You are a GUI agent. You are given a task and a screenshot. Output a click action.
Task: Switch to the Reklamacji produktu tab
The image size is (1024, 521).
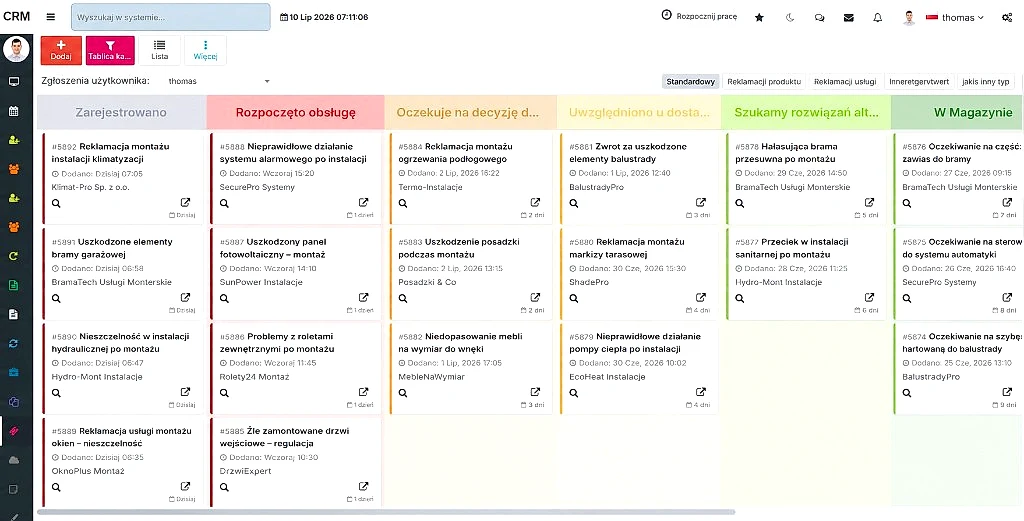coord(763,82)
